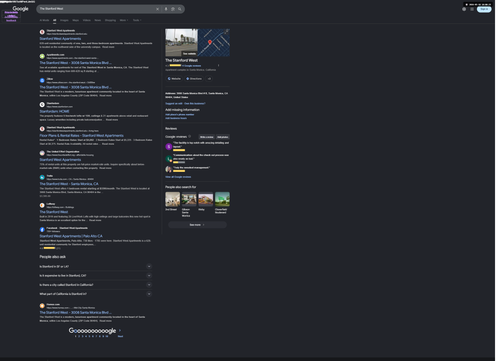The height and width of the screenshot is (361, 500).
Task: Click the Zillow result favicon
Action: [42, 80]
